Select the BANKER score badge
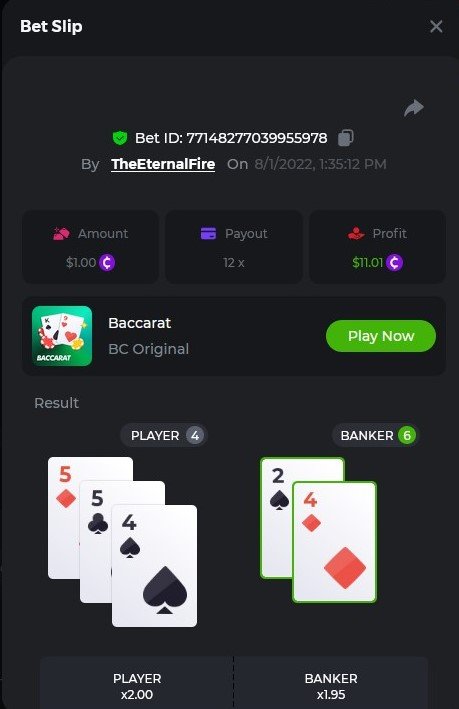This screenshot has height=709, width=459. click(x=407, y=435)
